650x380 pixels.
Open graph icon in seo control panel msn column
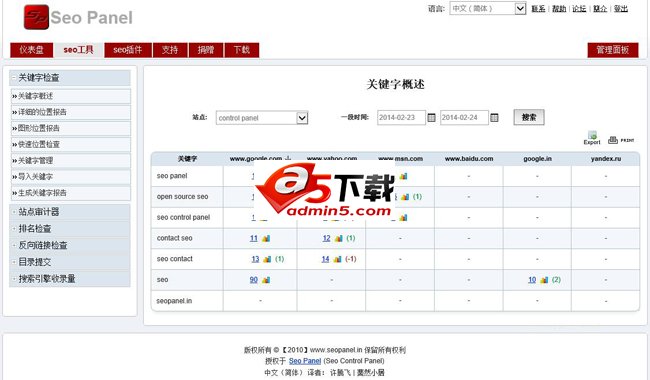403,218
